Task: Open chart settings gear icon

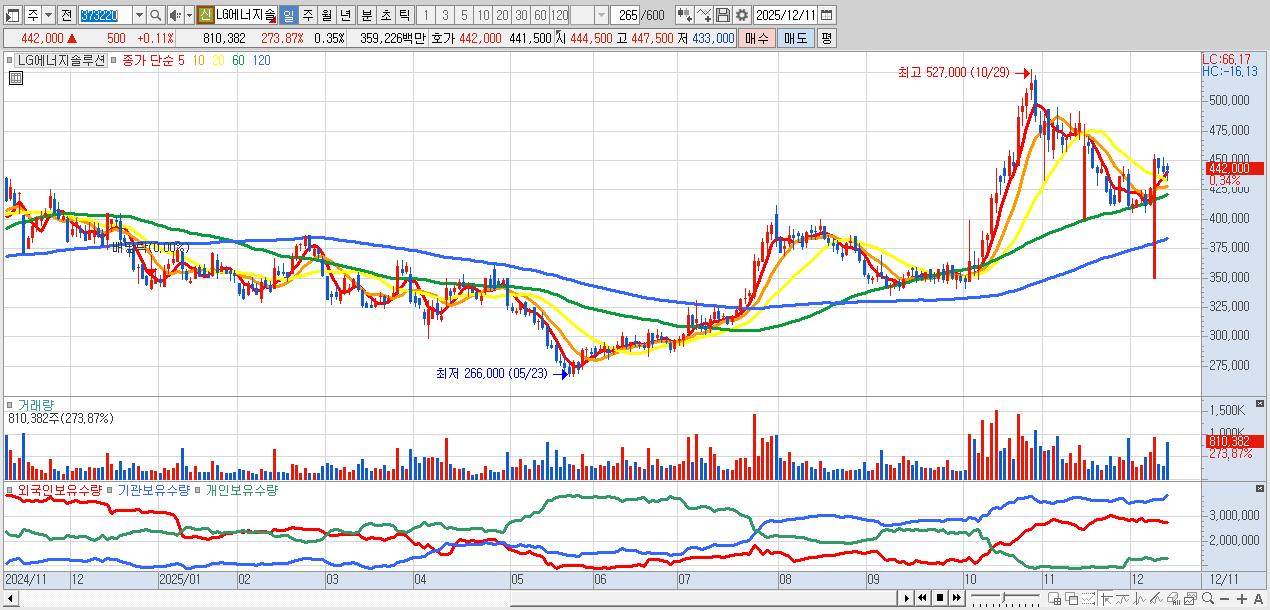Action: click(x=742, y=16)
